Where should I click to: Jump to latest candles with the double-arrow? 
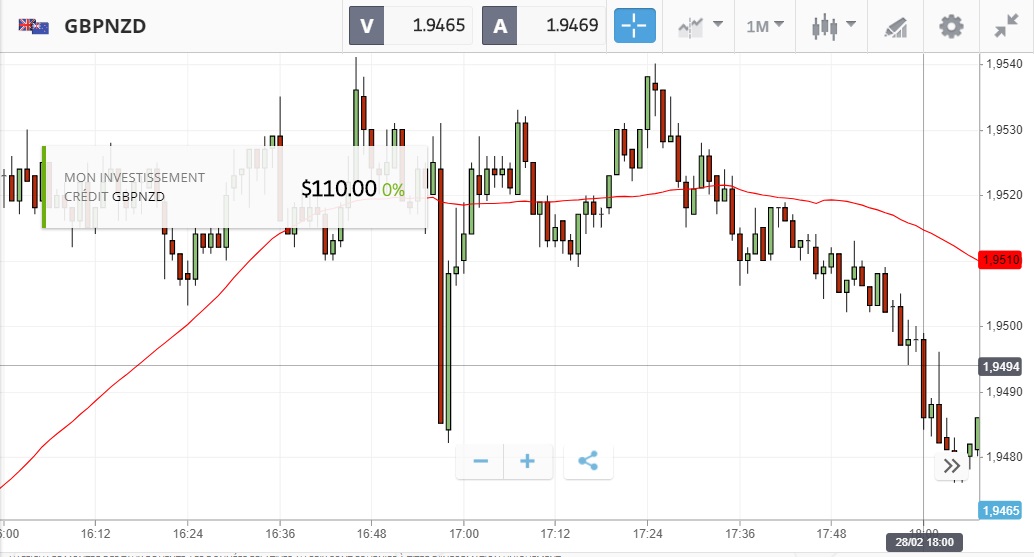coord(952,465)
